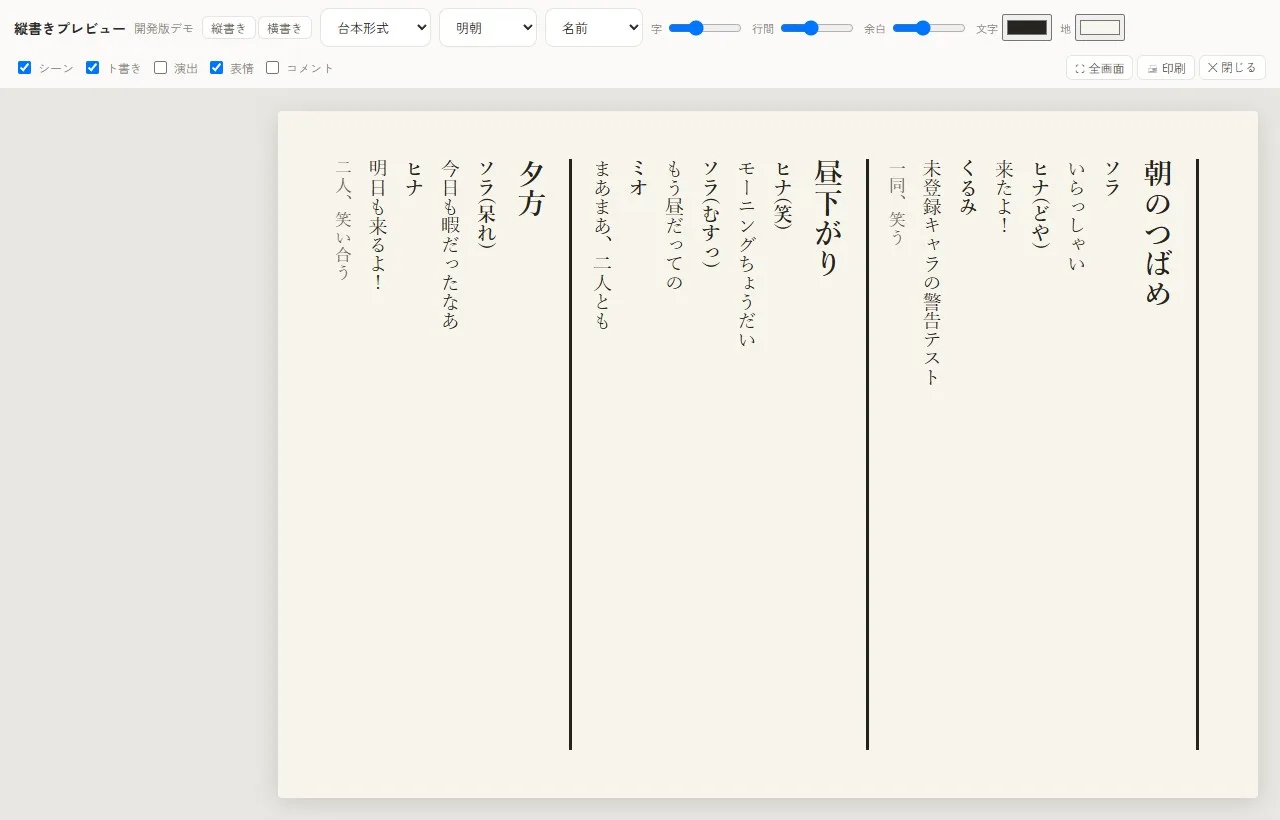
Task: Uncheck the シーン checkbox
Action: tap(25, 68)
